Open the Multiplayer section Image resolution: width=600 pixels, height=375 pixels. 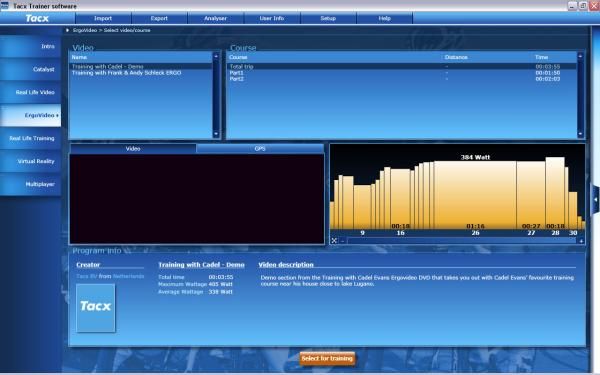coord(30,184)
